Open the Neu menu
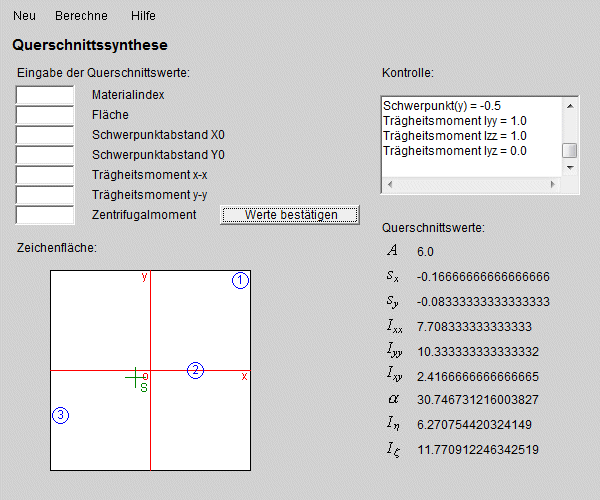Image resolution: width=600 pixels, height=500 pixels. click(x=24, y=17)
